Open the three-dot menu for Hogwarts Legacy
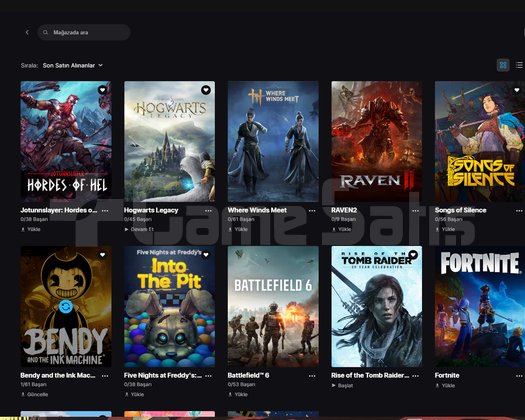 coord(208,211)
